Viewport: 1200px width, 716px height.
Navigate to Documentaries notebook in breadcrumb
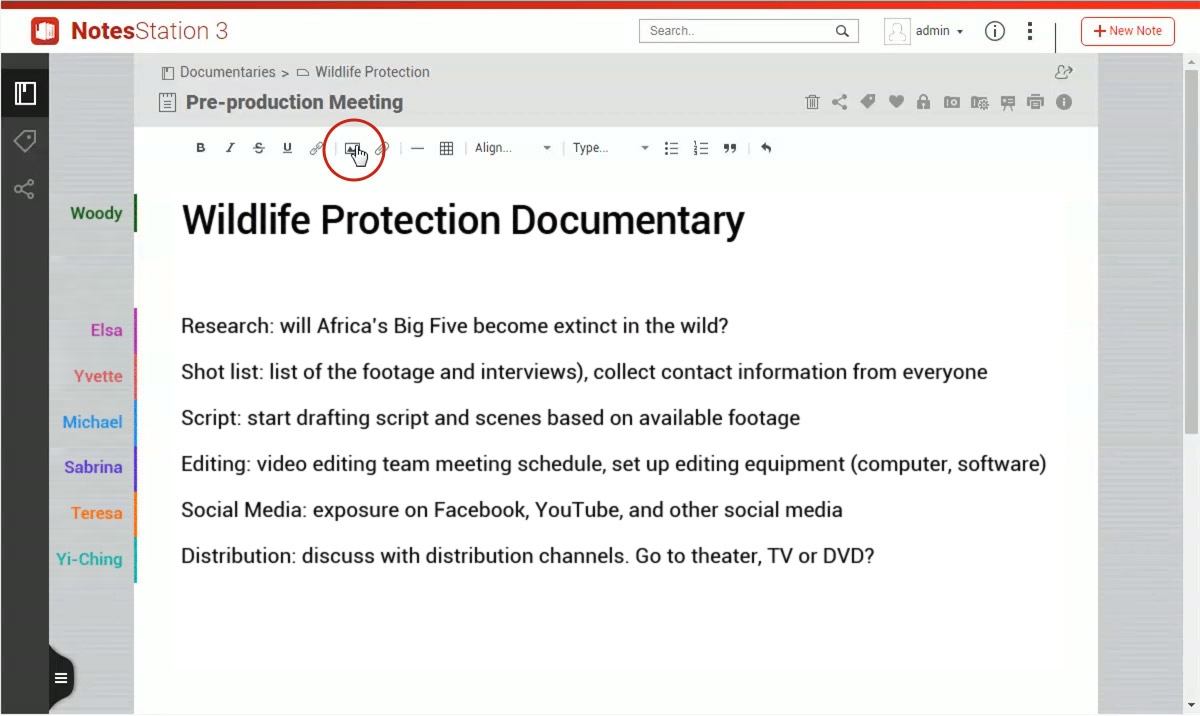[227, 72]
